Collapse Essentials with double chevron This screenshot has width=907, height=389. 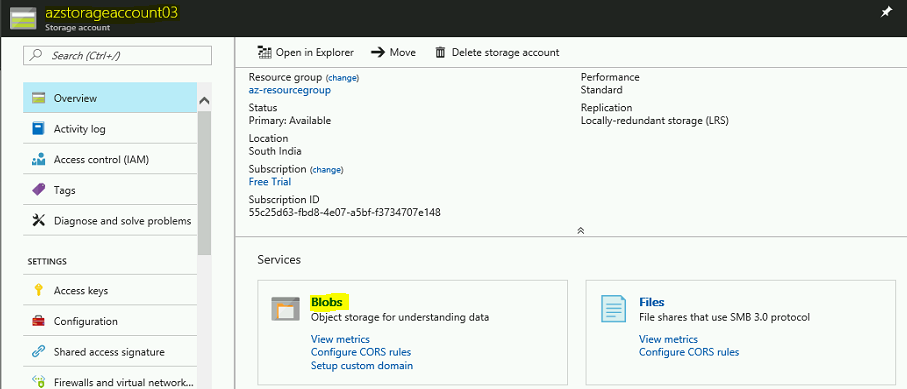click(581, 230)
